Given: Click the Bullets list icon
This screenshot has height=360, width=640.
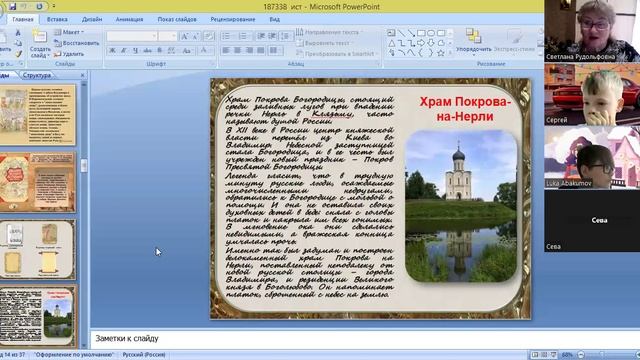Looking at the screenshot, I should pyautogui.click(x=227, y=36).
